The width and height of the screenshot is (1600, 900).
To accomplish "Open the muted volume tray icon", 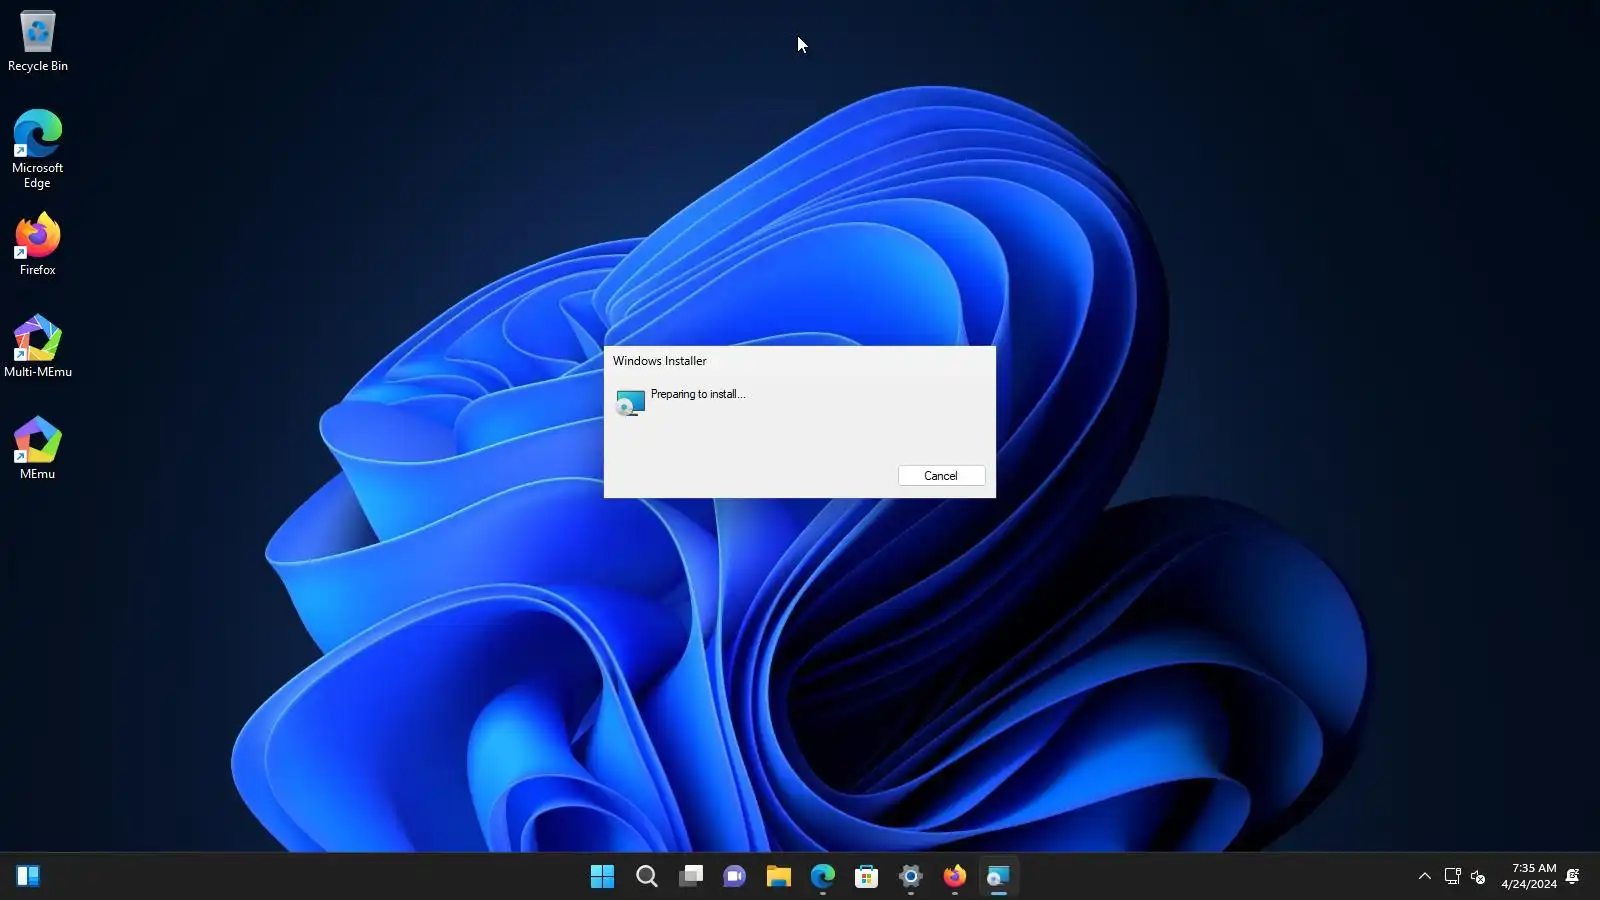I will tap(1479, 877).
